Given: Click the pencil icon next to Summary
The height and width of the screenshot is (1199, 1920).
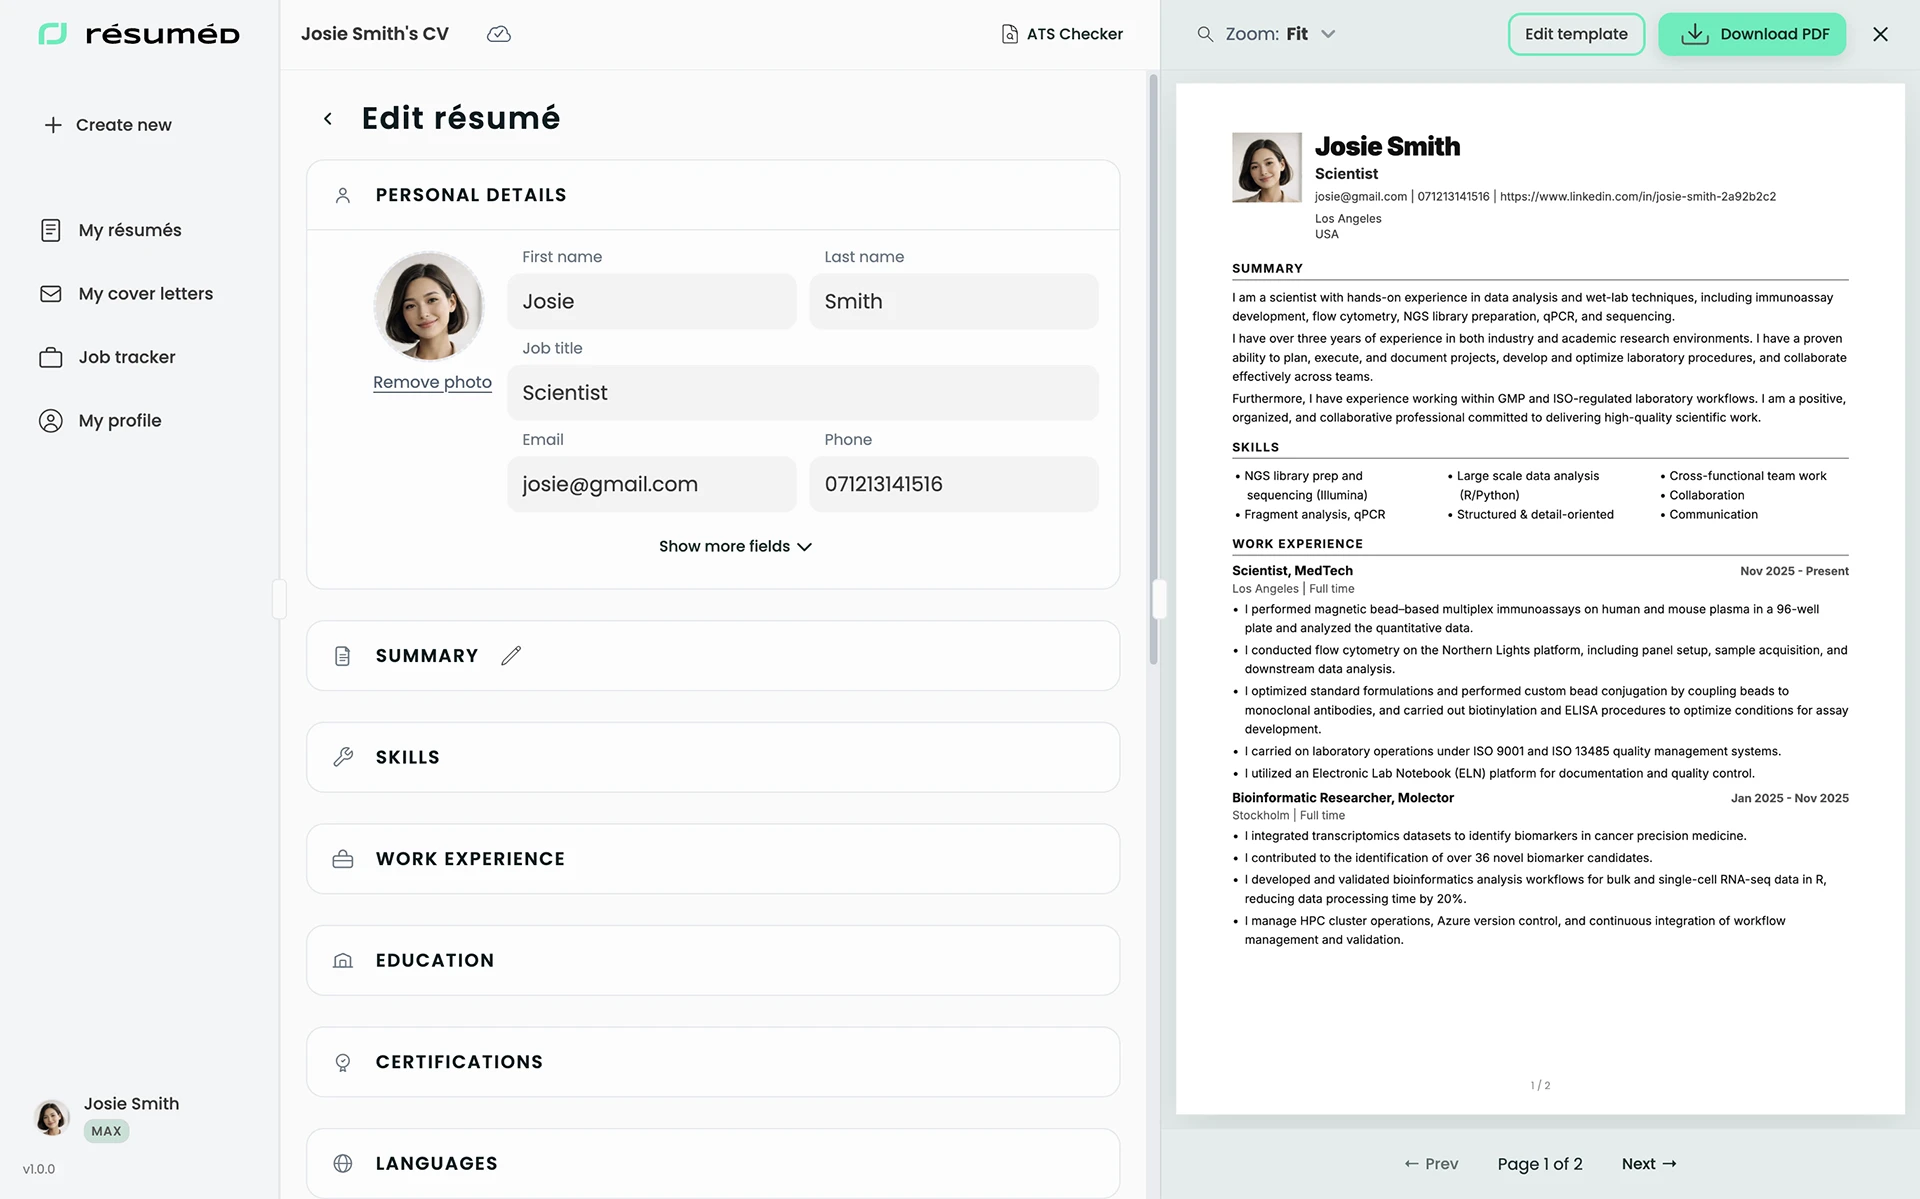Looking at the screenshot, I should 511,656.
